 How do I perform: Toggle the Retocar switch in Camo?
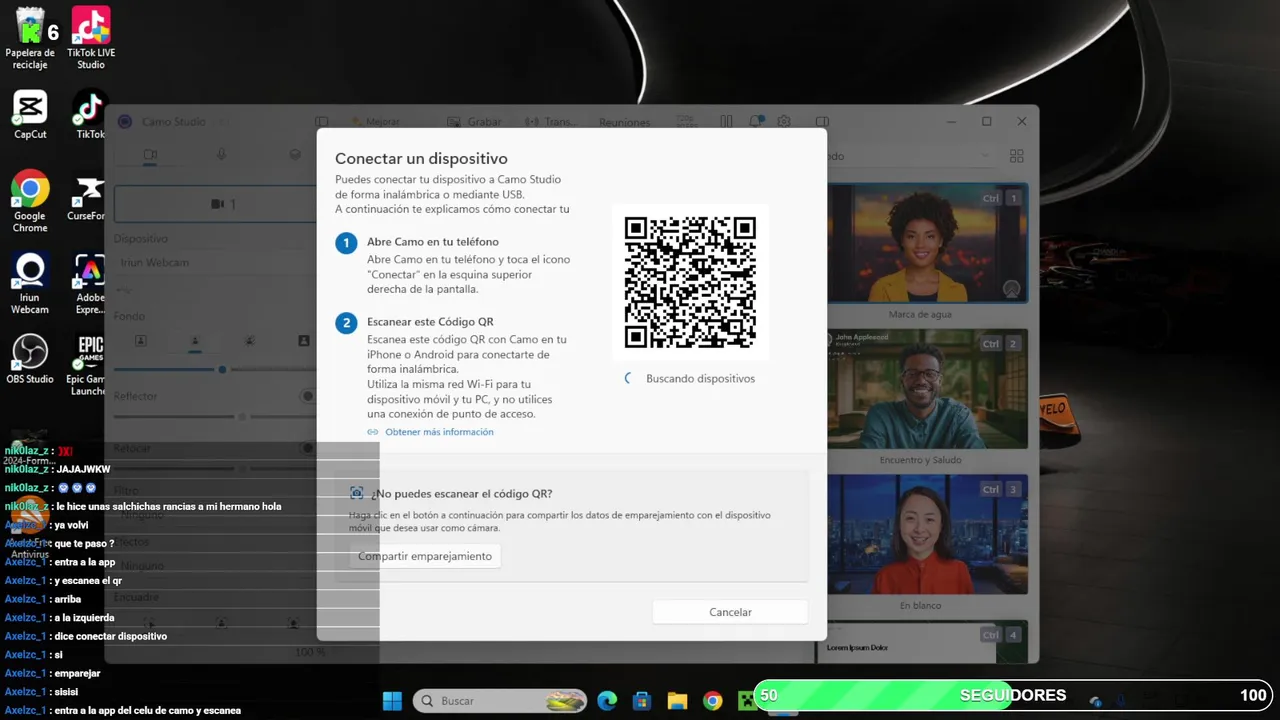pos(307,448)
